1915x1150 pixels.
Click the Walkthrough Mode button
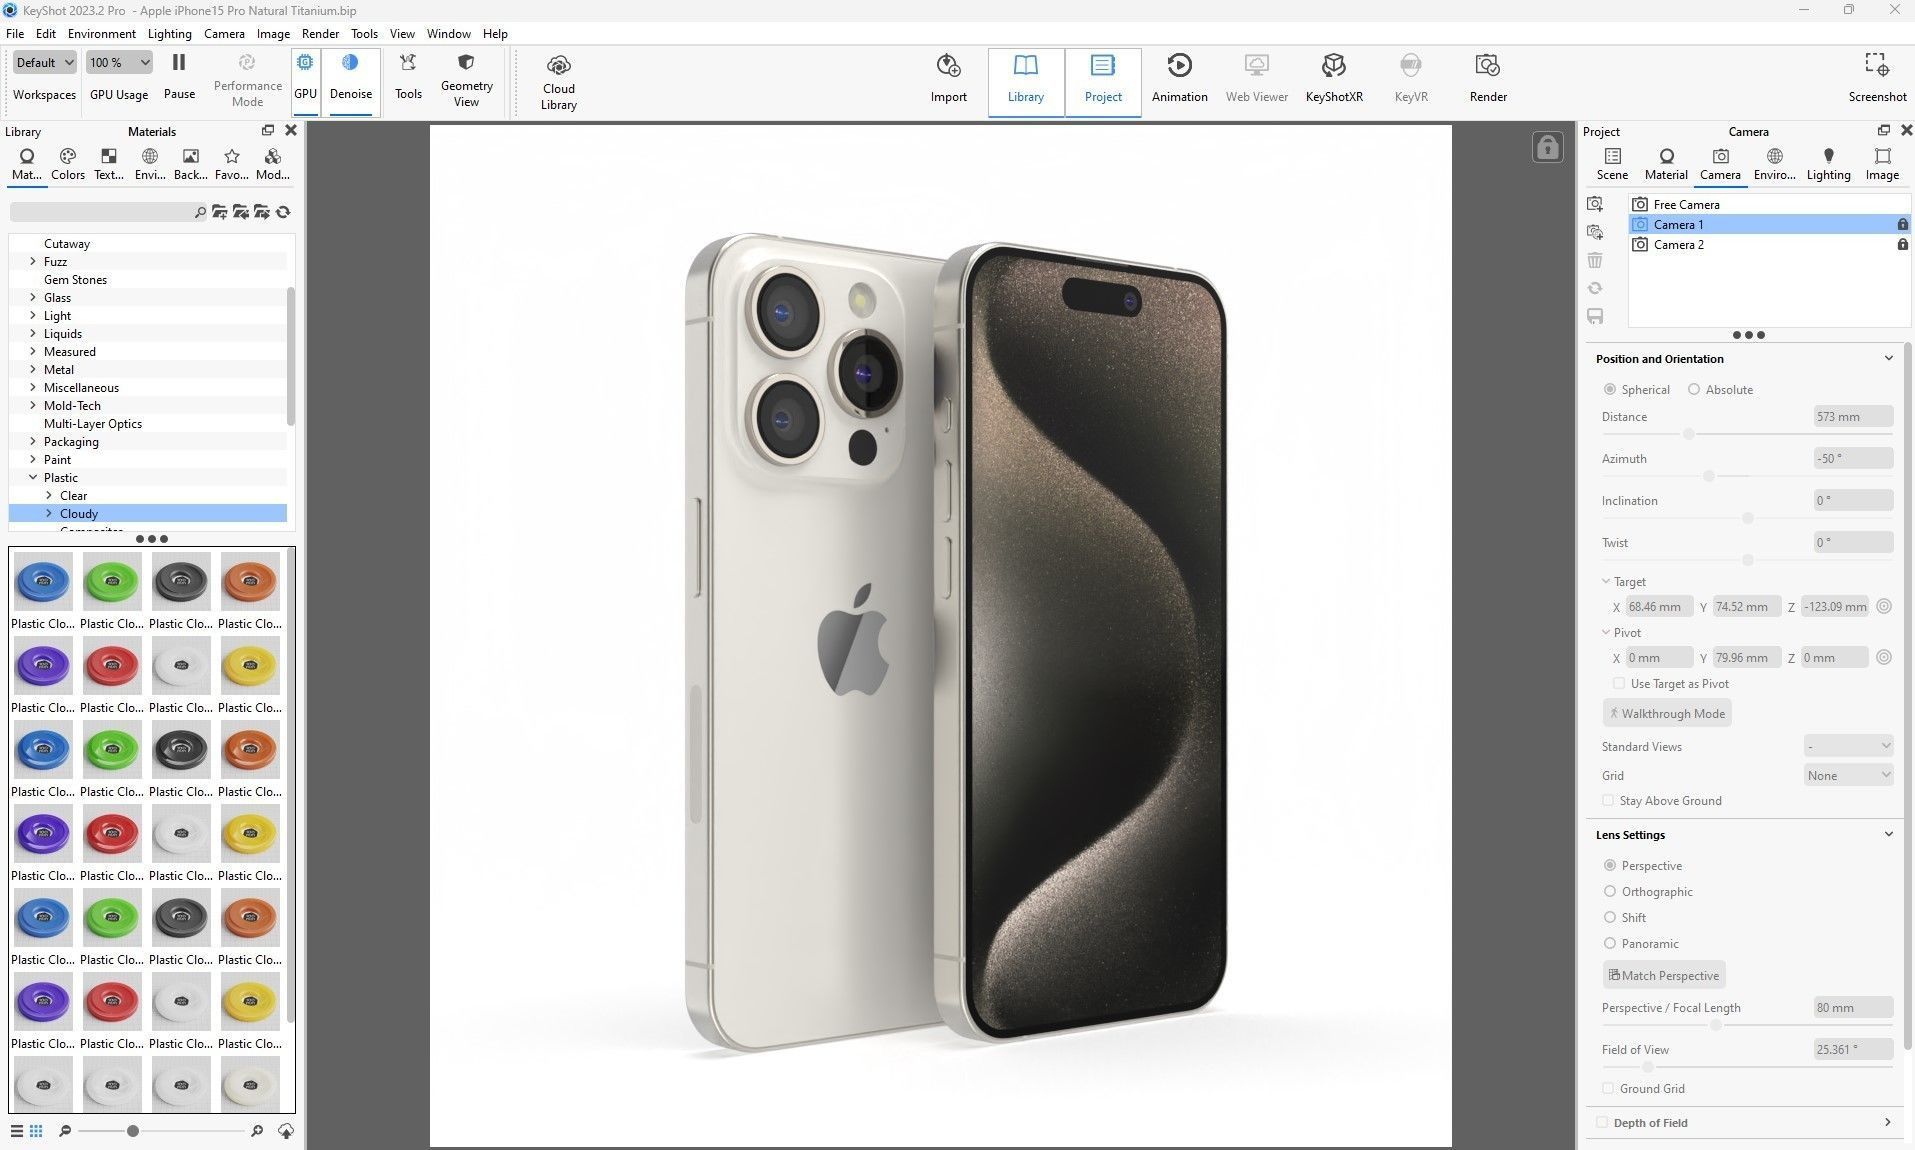pos(1666,713)
